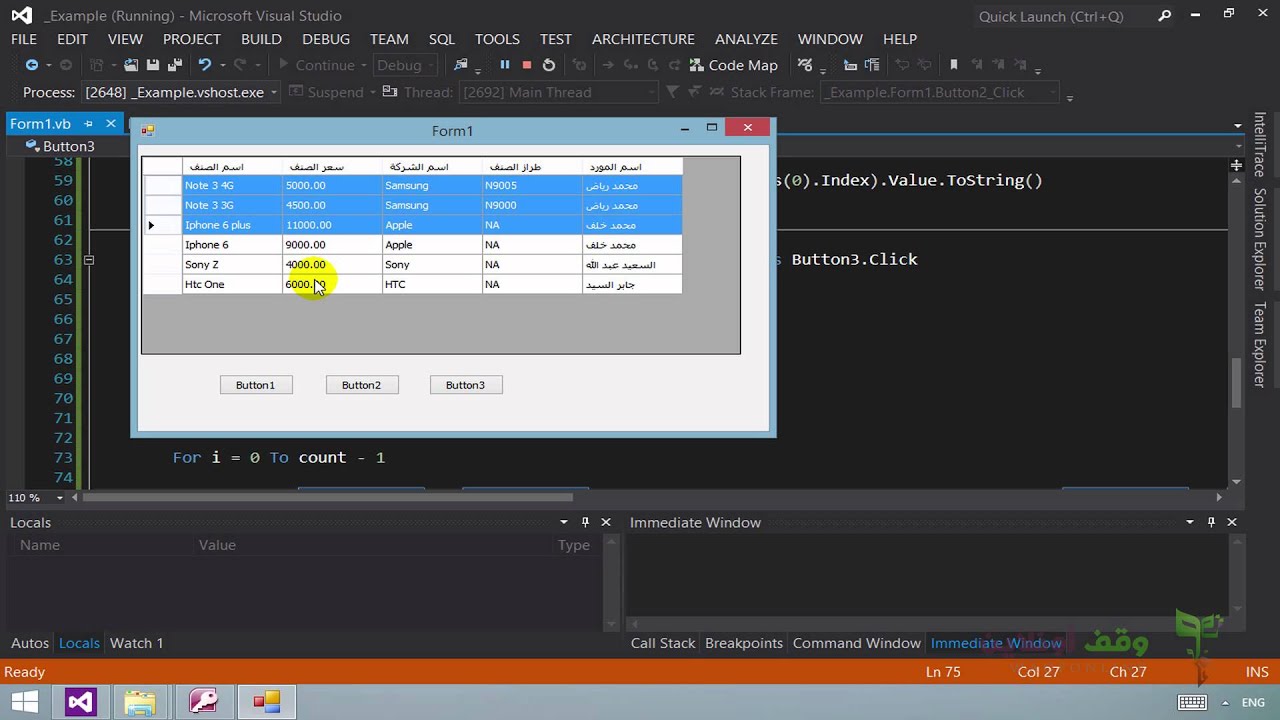Open the Windows Start button
1280x720 pixels.
point(24,701)
